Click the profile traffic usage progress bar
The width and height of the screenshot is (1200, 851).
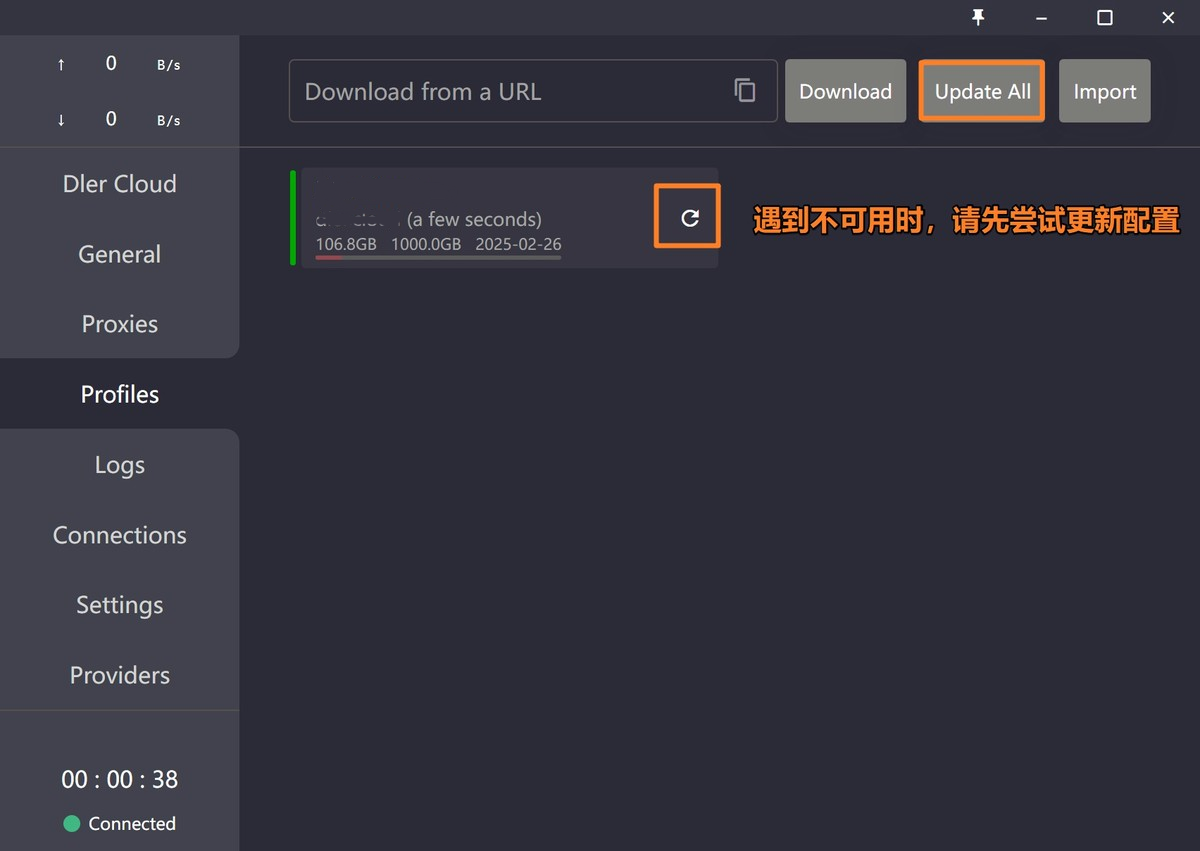(437, 259)
